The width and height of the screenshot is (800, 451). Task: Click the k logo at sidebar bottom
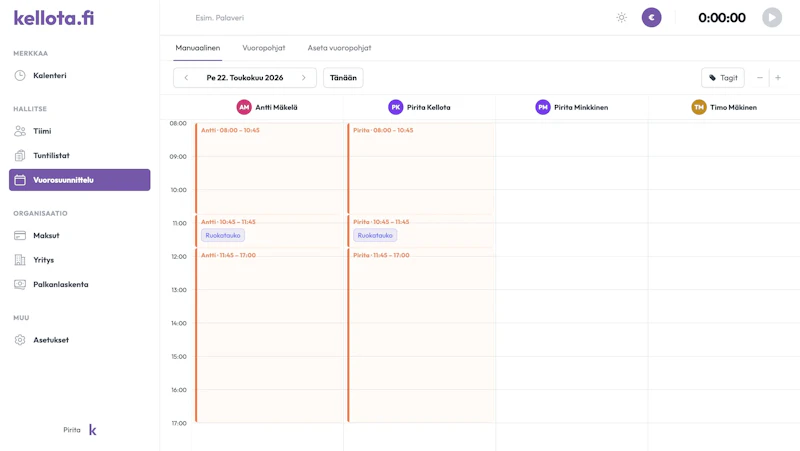pos(92,430)
